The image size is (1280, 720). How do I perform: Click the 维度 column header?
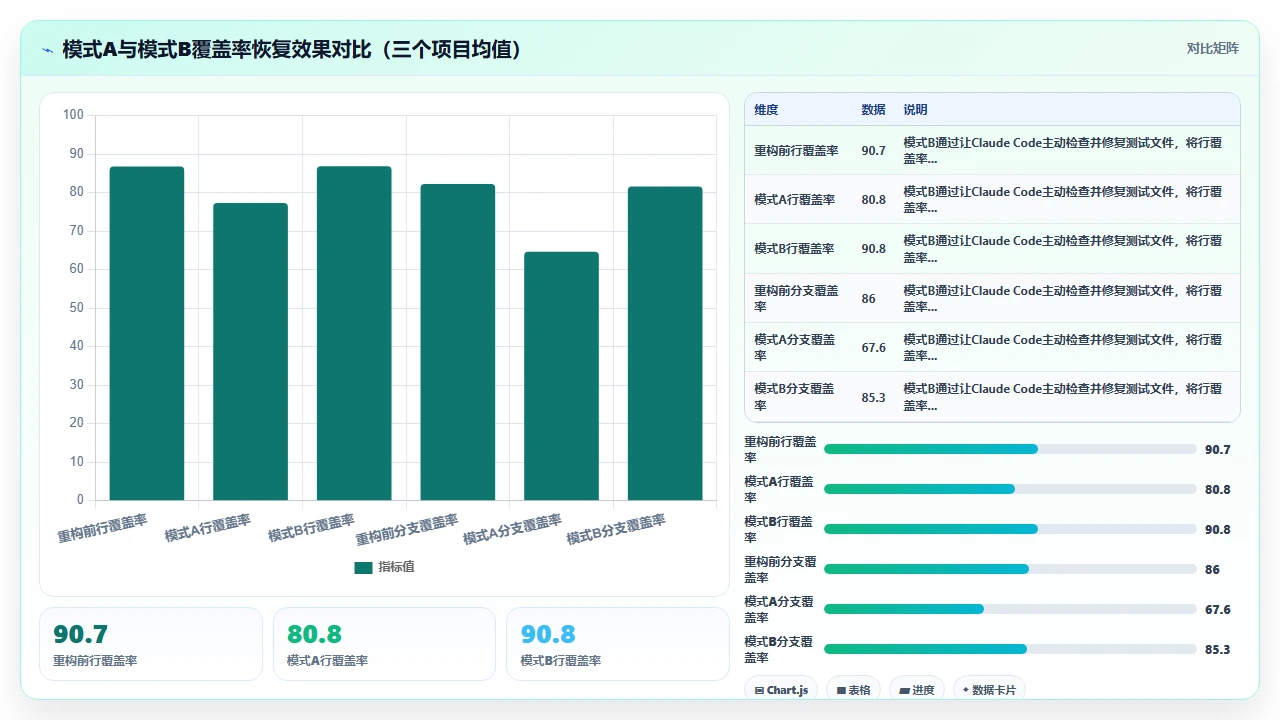(766, 110)
